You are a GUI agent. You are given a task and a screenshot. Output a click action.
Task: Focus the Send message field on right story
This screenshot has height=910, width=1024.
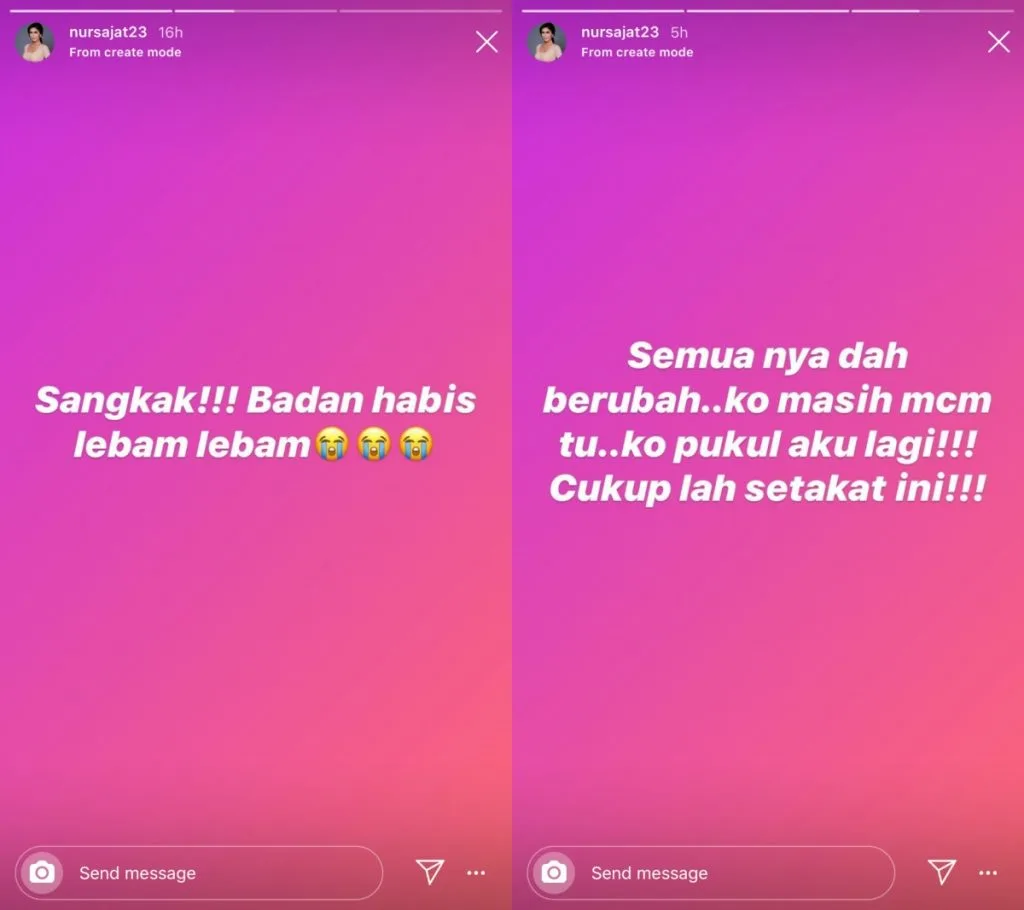(711, 873)
